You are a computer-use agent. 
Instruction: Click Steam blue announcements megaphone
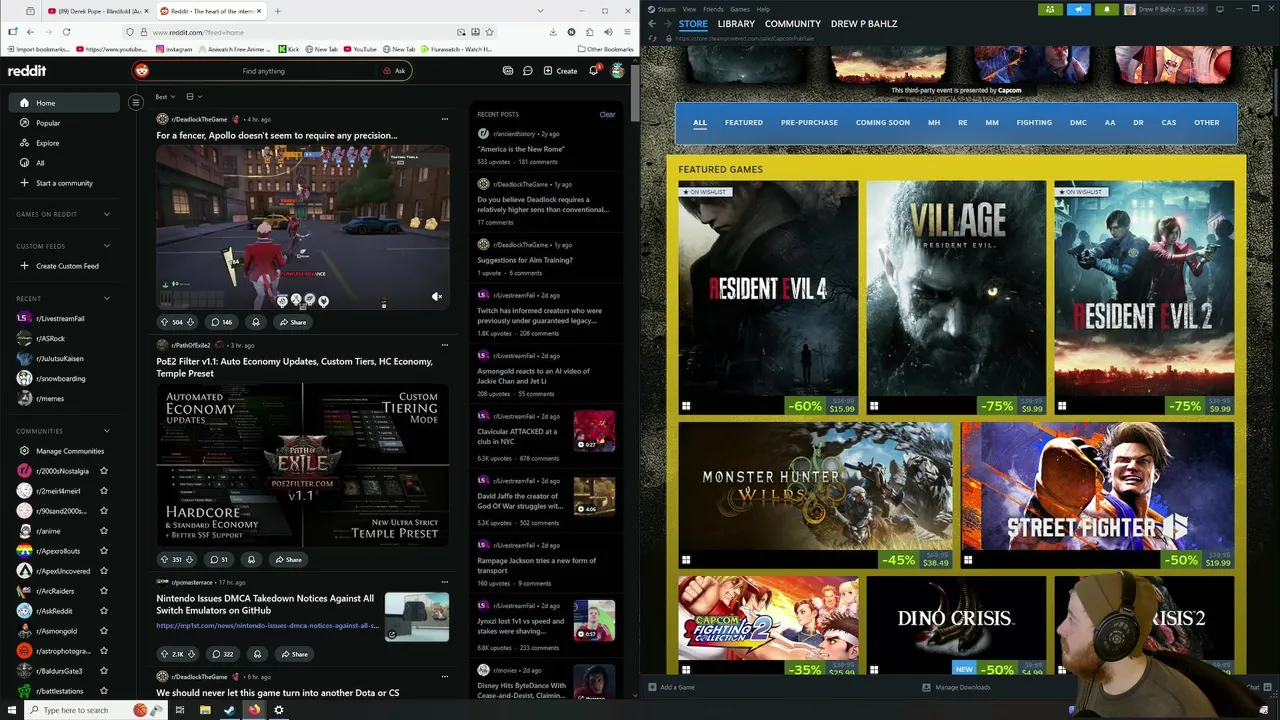click(1079, 9)
